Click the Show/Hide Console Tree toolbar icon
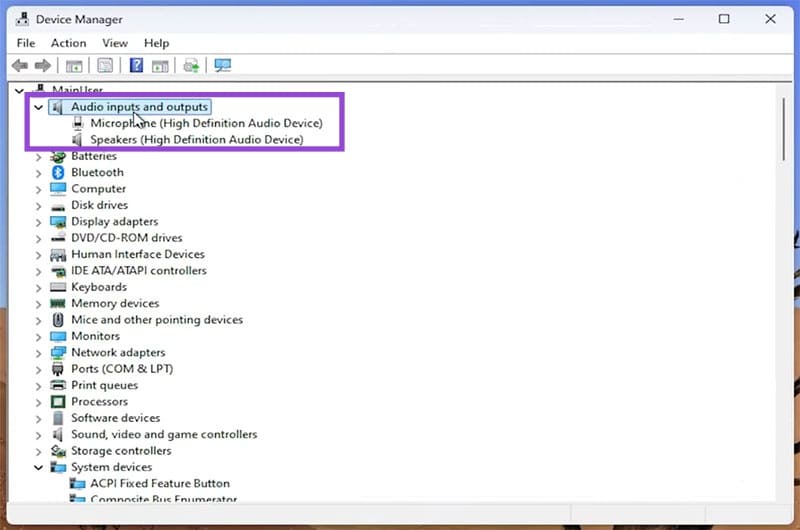The height and width of the screenshot is (530, 800). (x=73, y=66)
